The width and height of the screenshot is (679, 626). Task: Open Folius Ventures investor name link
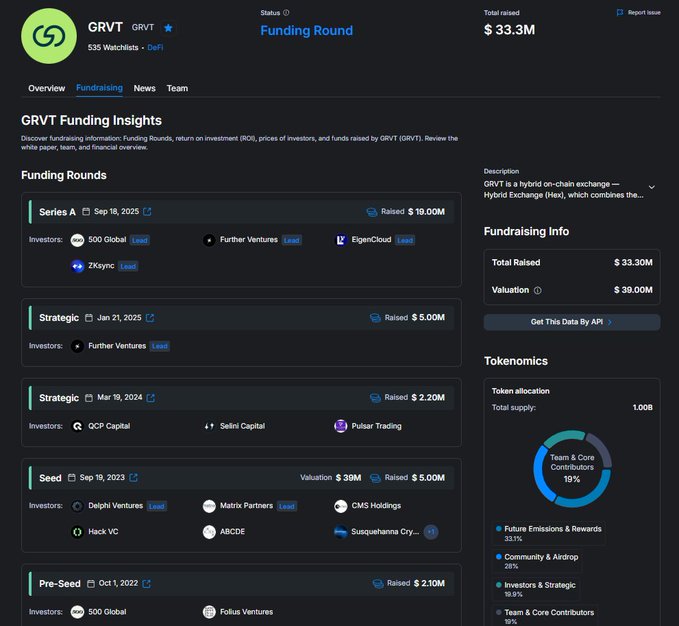click(246, 612)
